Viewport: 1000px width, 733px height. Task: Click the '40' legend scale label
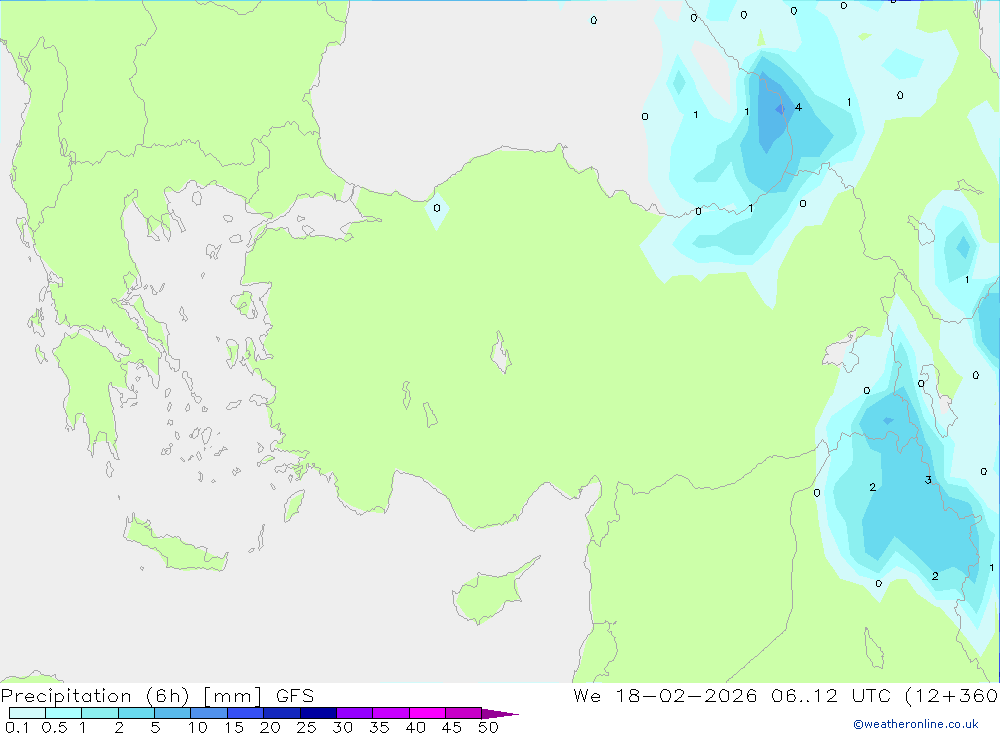[x=415, y=727]
